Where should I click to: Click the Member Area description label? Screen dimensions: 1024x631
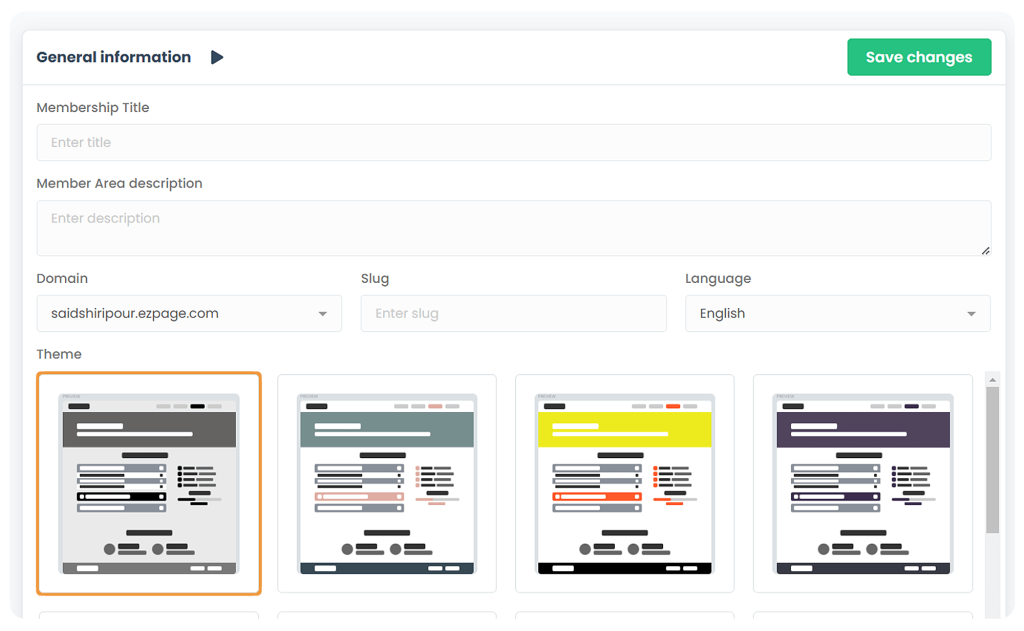click(119, 184)
